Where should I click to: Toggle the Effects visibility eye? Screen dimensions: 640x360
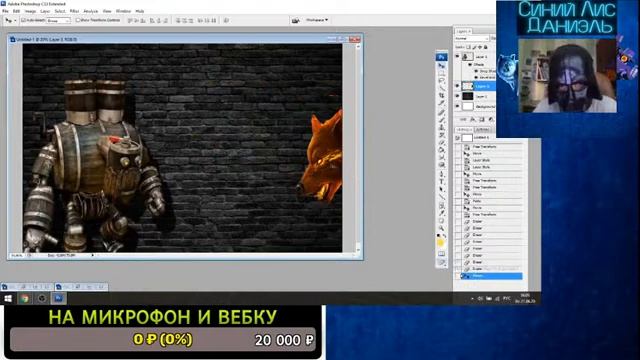(470, 64)
